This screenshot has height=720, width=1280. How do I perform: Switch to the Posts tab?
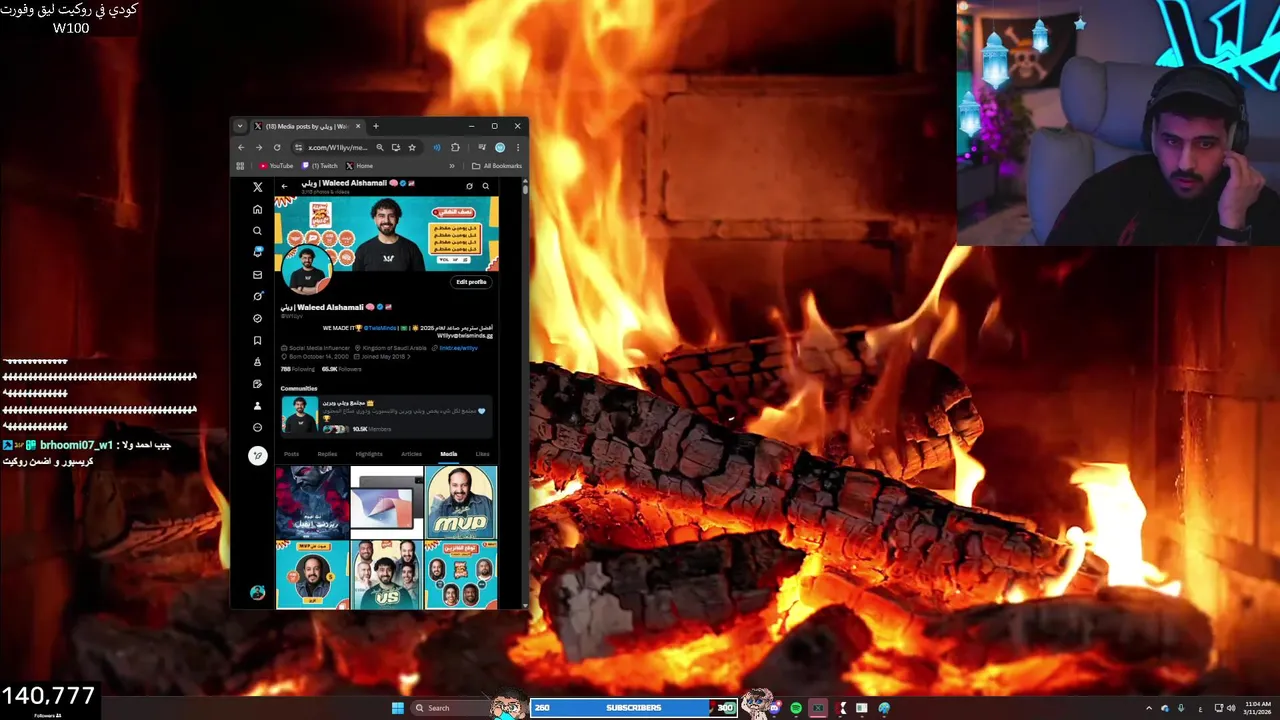click(x=292, y=454)
